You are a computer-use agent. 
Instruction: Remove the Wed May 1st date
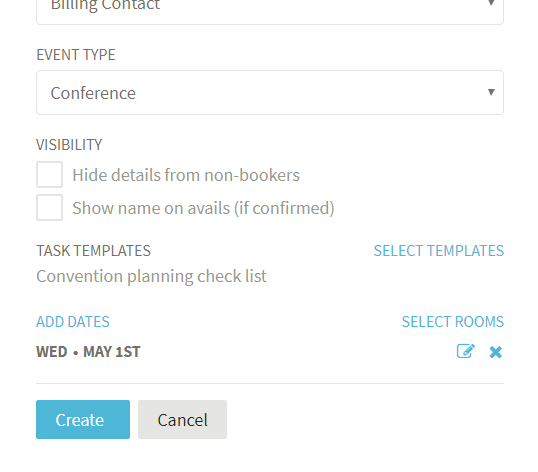[496, 352]
